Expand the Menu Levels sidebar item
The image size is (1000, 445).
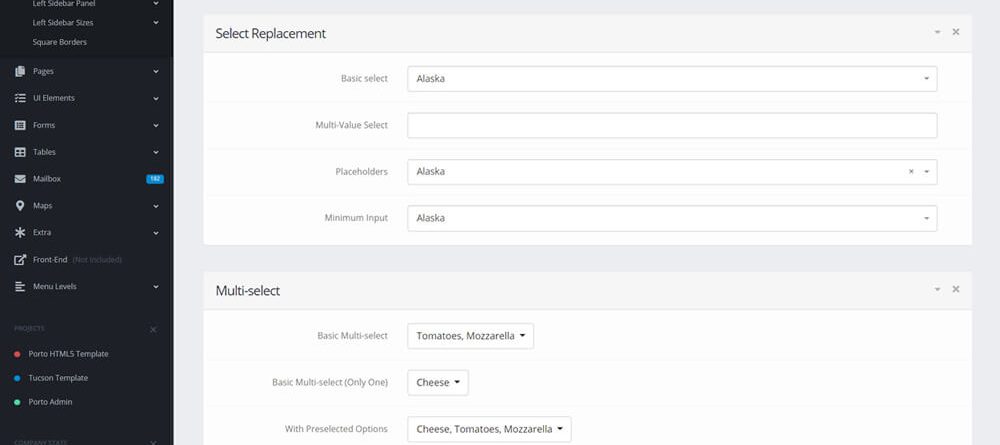click(x=85, y=287)
